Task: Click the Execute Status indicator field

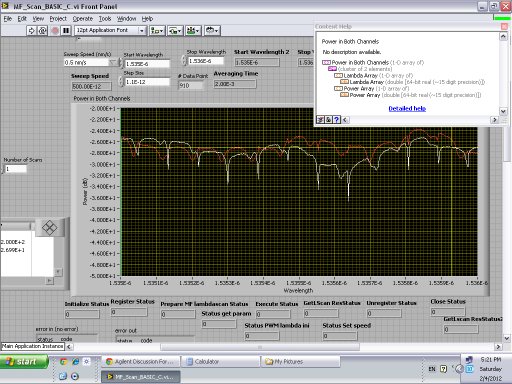Action: click(273, 314)
